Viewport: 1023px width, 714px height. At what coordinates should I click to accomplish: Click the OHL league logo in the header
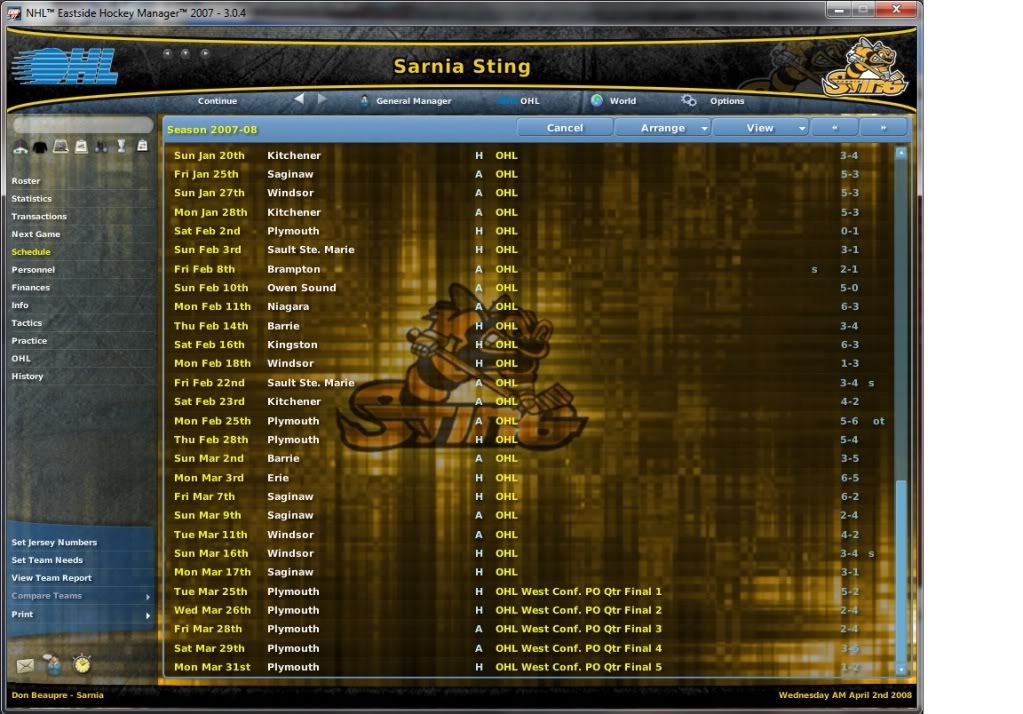tap(65, 66)
